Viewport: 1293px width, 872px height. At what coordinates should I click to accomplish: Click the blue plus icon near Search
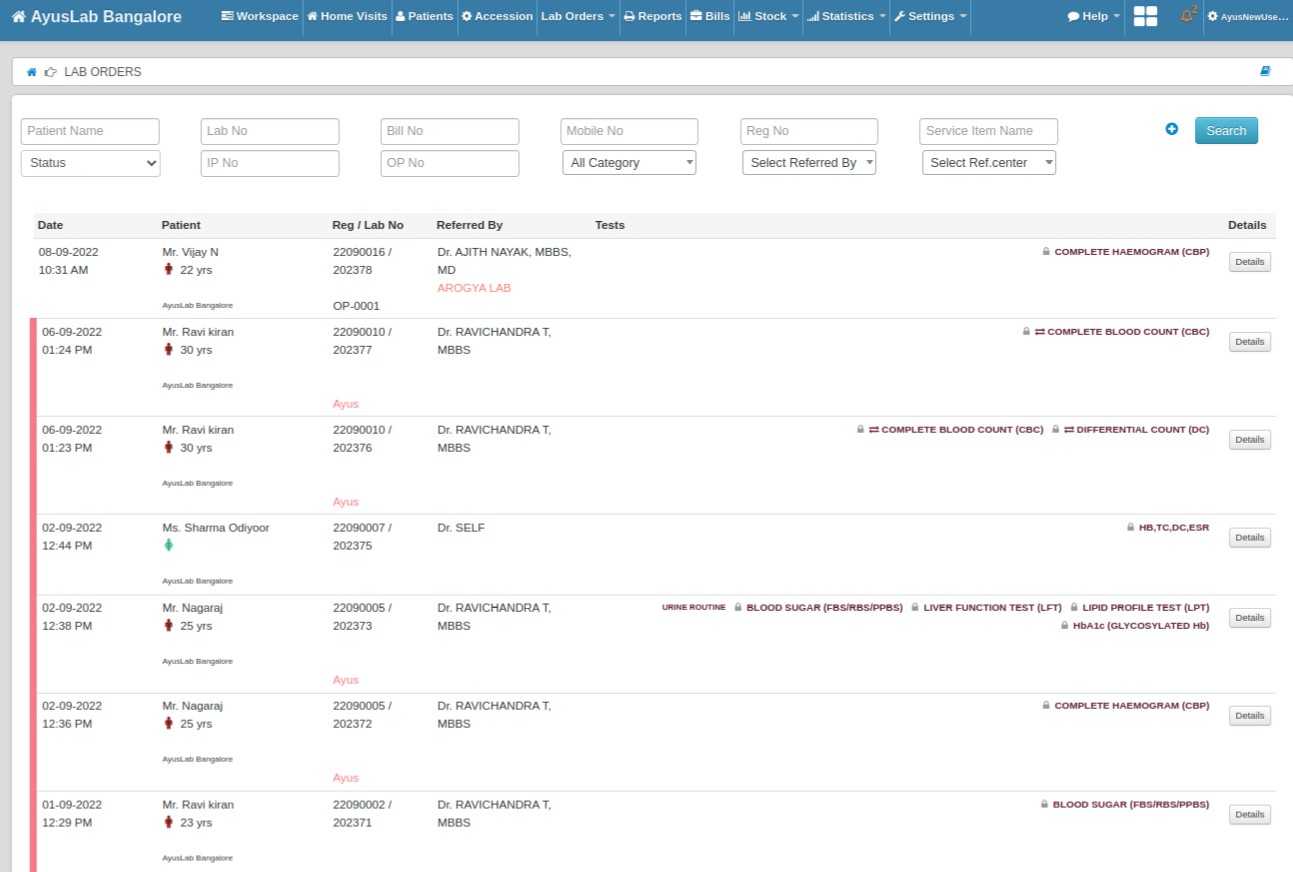[1171, 129]
